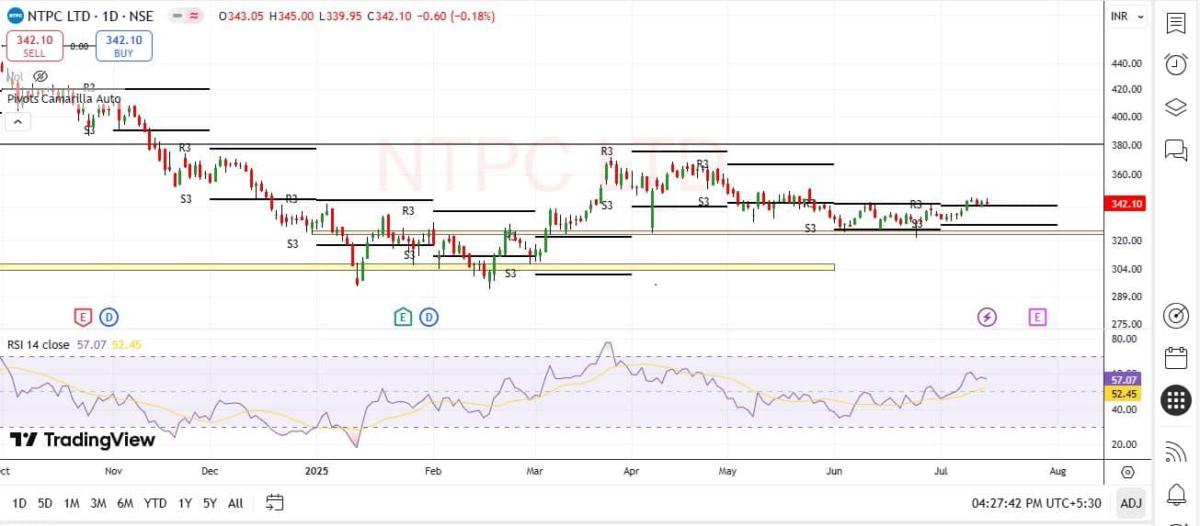This screenshot has height=526, width=1200.
Task: Click the red E earnings marker near November
Action: [83, 317]
